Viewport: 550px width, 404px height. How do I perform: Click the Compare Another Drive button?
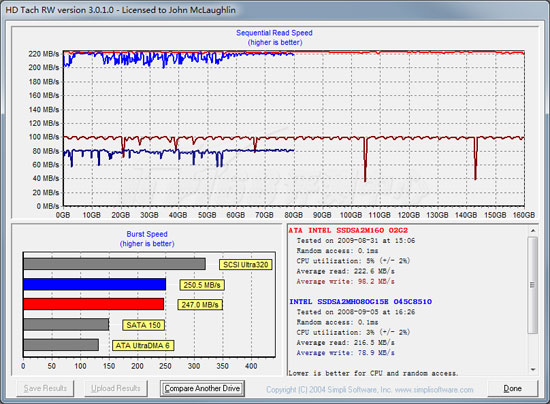[x=202, y=388]
